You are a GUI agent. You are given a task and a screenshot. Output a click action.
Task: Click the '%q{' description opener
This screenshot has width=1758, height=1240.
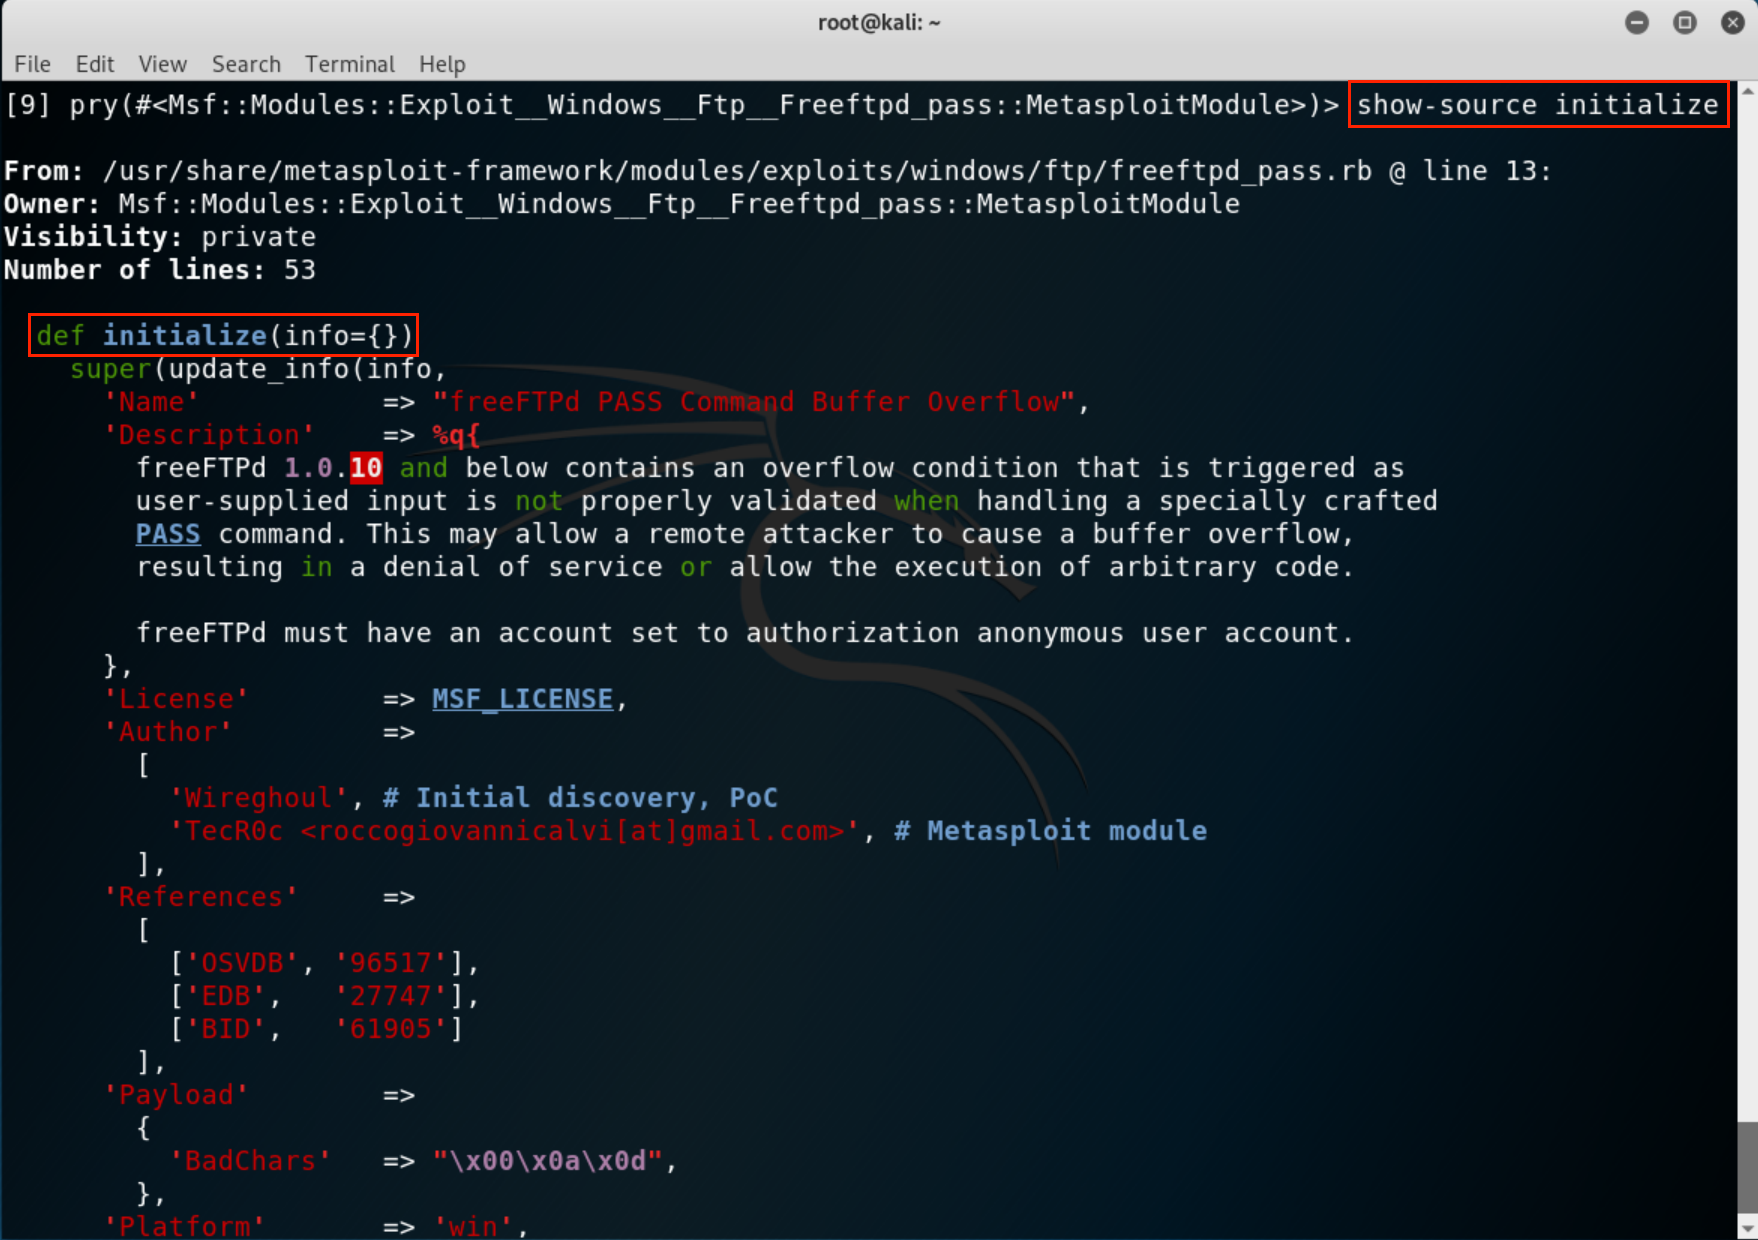(x=456, y=434)
